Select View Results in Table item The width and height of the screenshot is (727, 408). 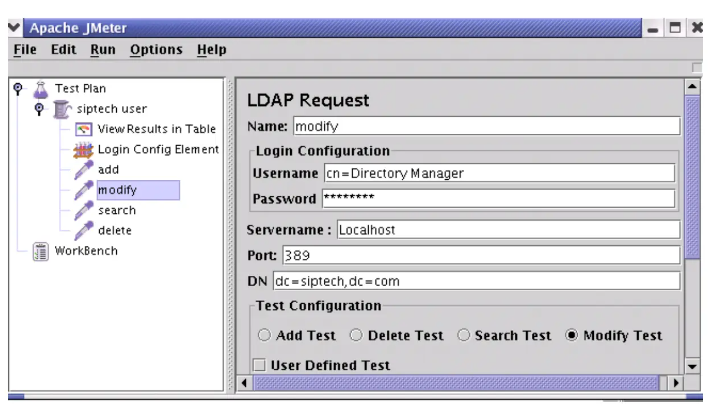[x=157, y=129]
